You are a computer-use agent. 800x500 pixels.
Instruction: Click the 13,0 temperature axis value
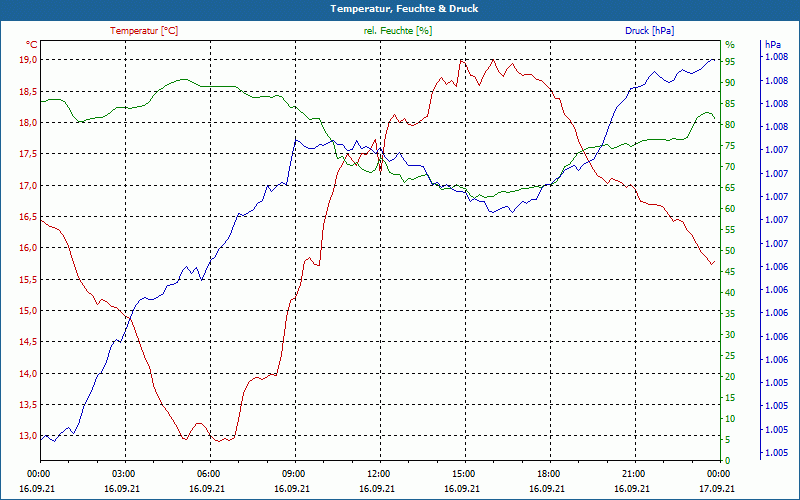click(x=29, y=436)
